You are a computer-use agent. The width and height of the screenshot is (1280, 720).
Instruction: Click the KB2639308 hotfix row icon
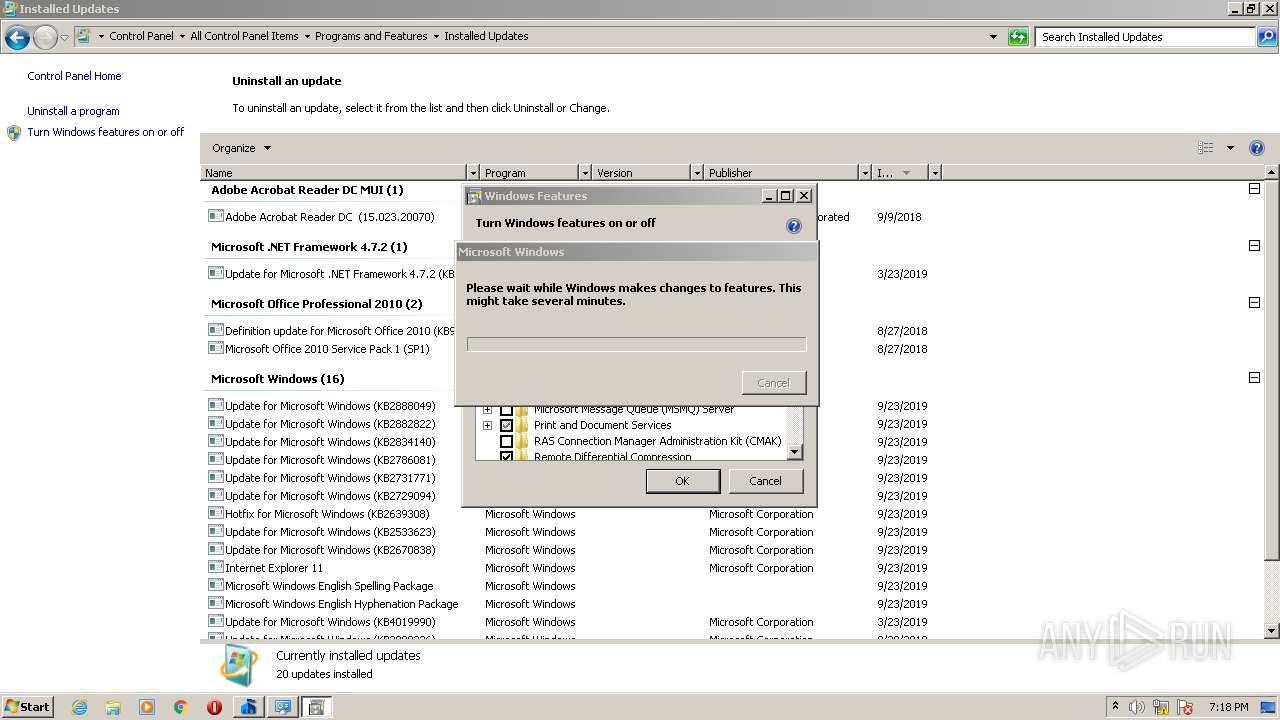[215, 514]
